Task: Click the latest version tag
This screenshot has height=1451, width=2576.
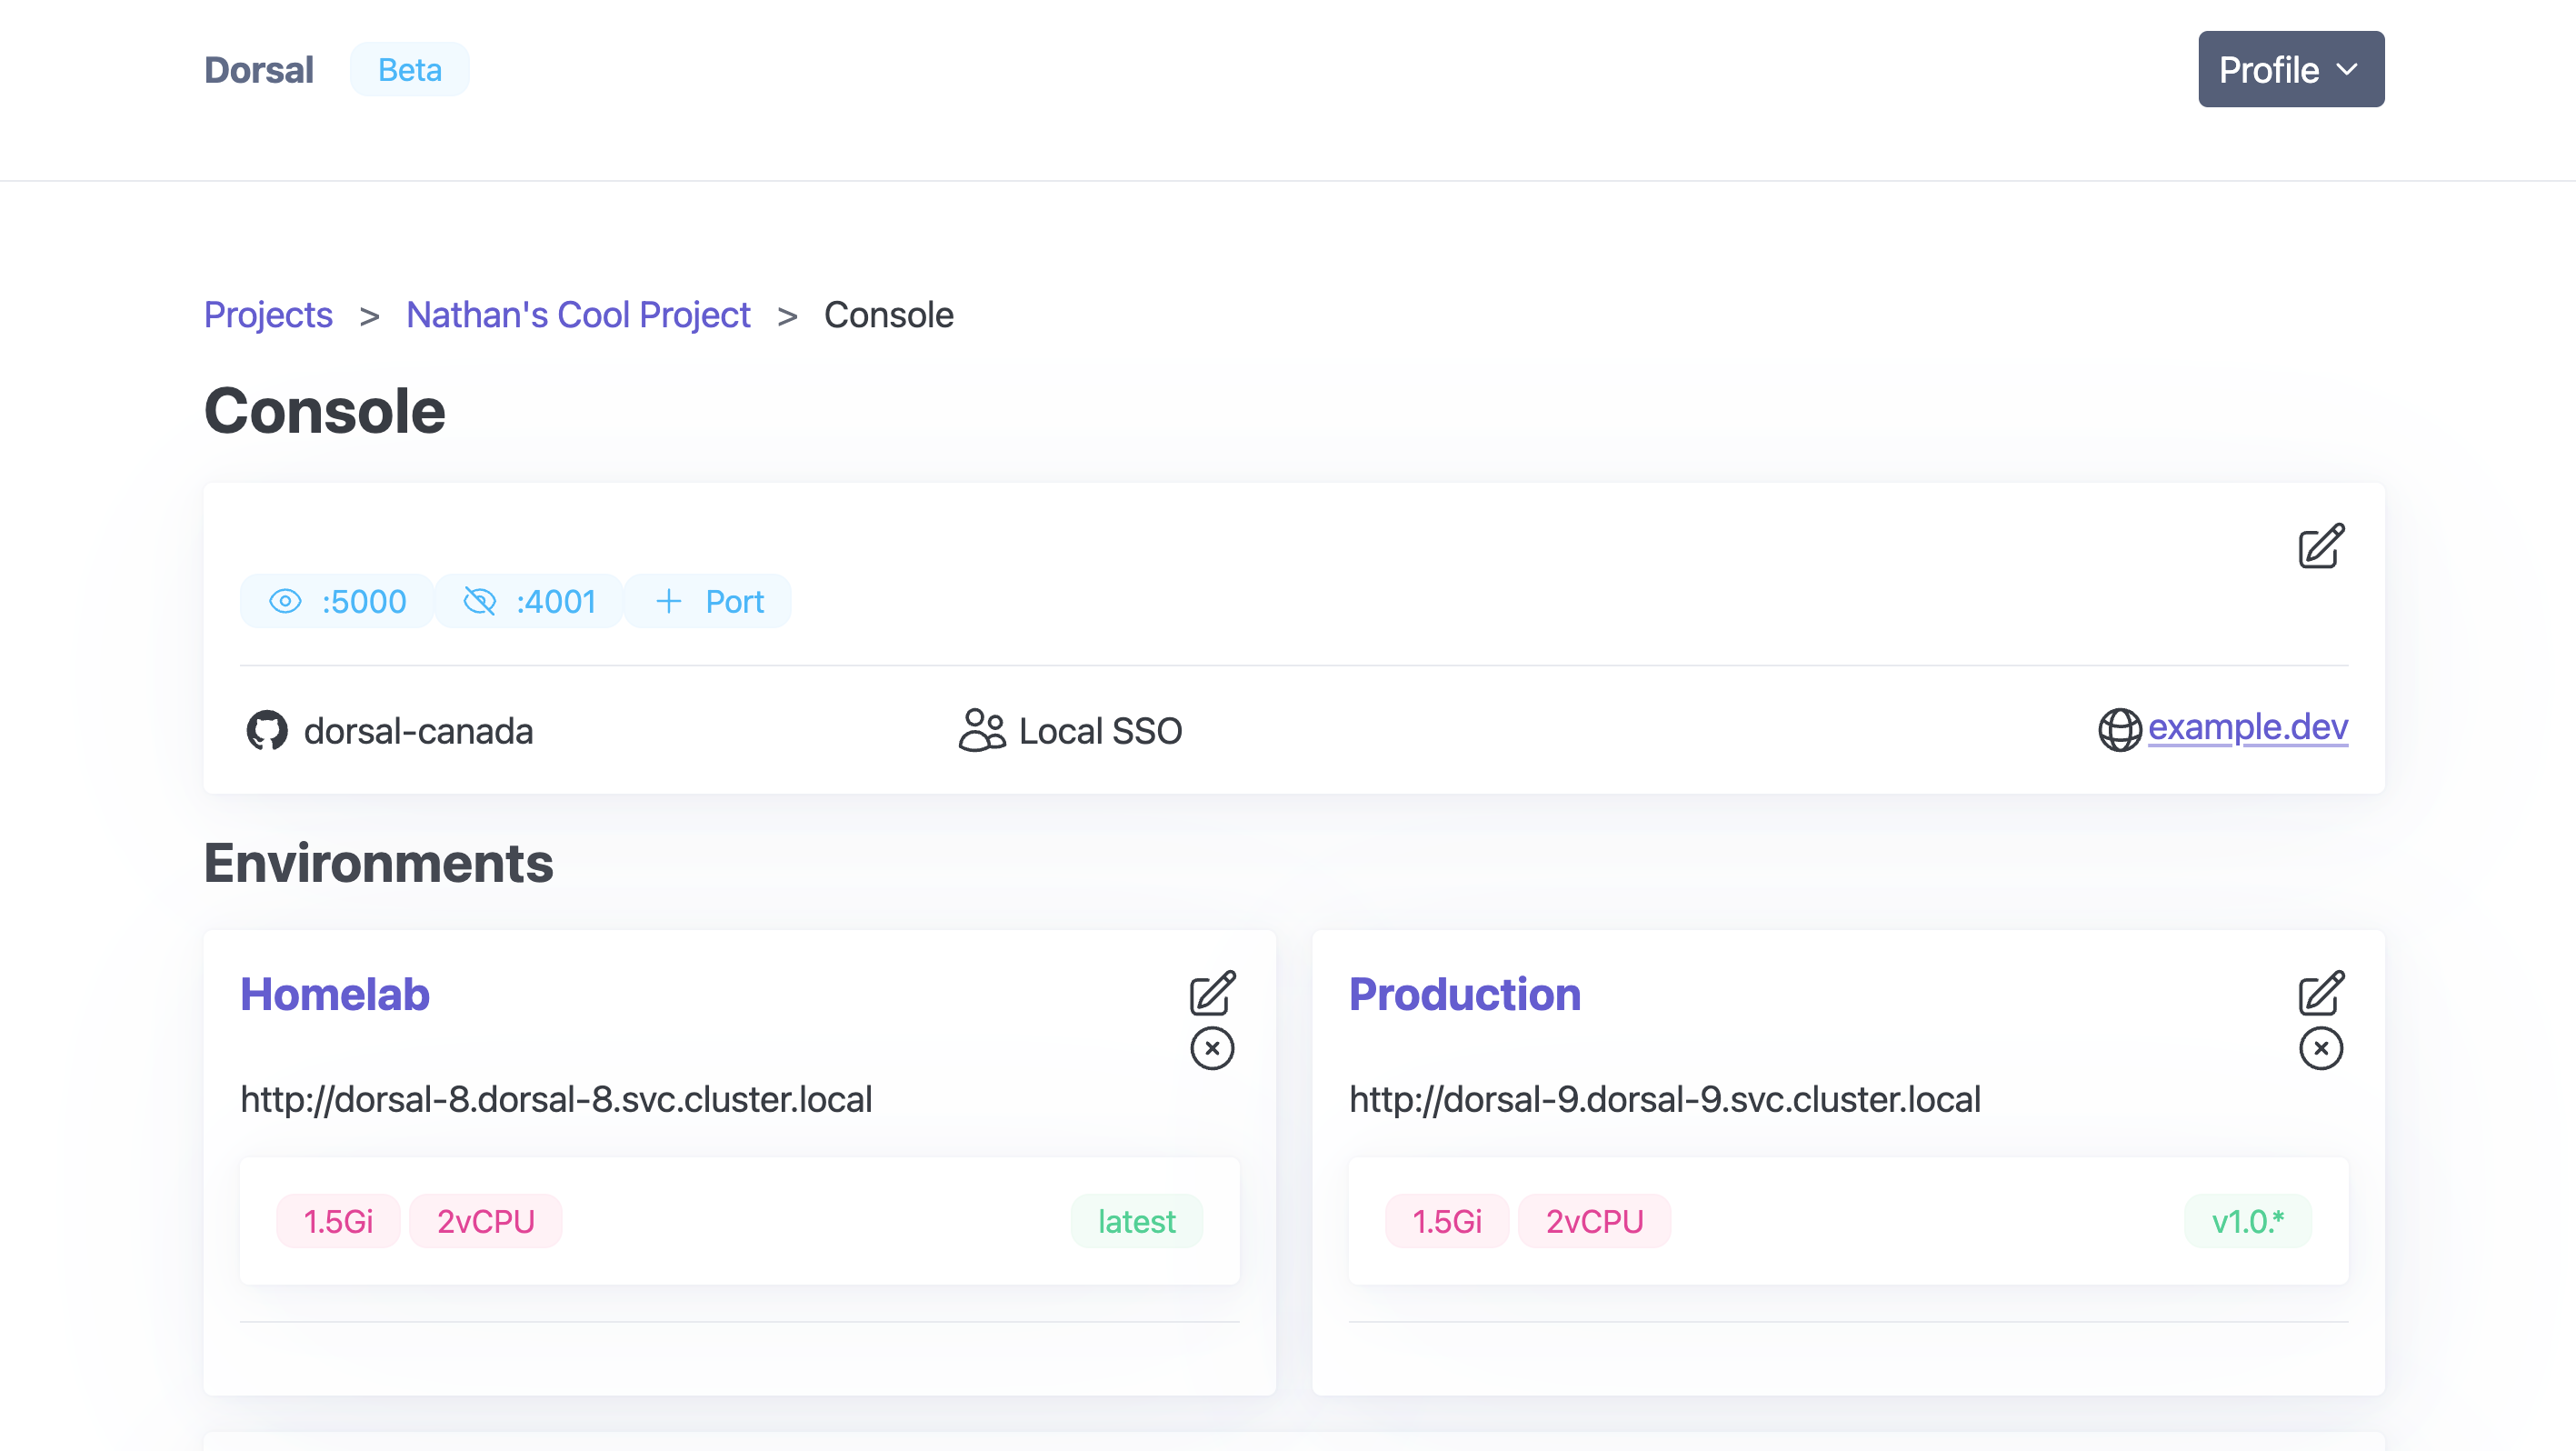Action: click(x=1136, y=1221)
